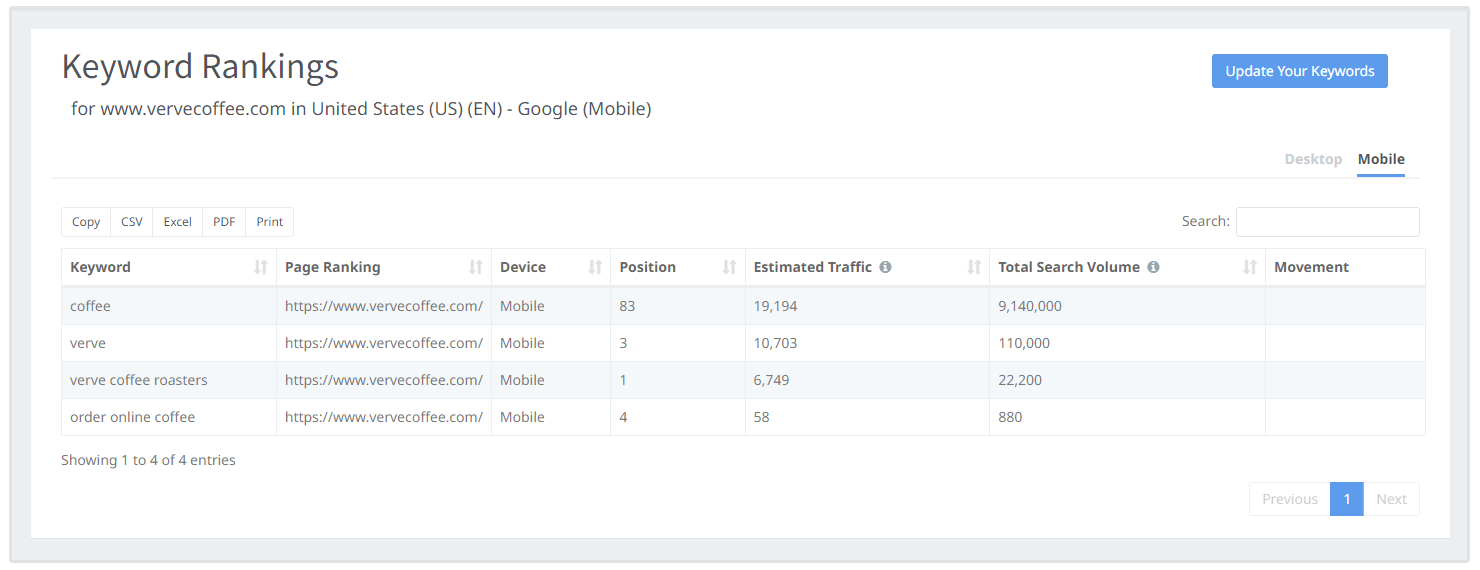Viewport: 1480px width, 570px height.
Task: Click the Keyword Rankings heading
Action: [200, 67]
